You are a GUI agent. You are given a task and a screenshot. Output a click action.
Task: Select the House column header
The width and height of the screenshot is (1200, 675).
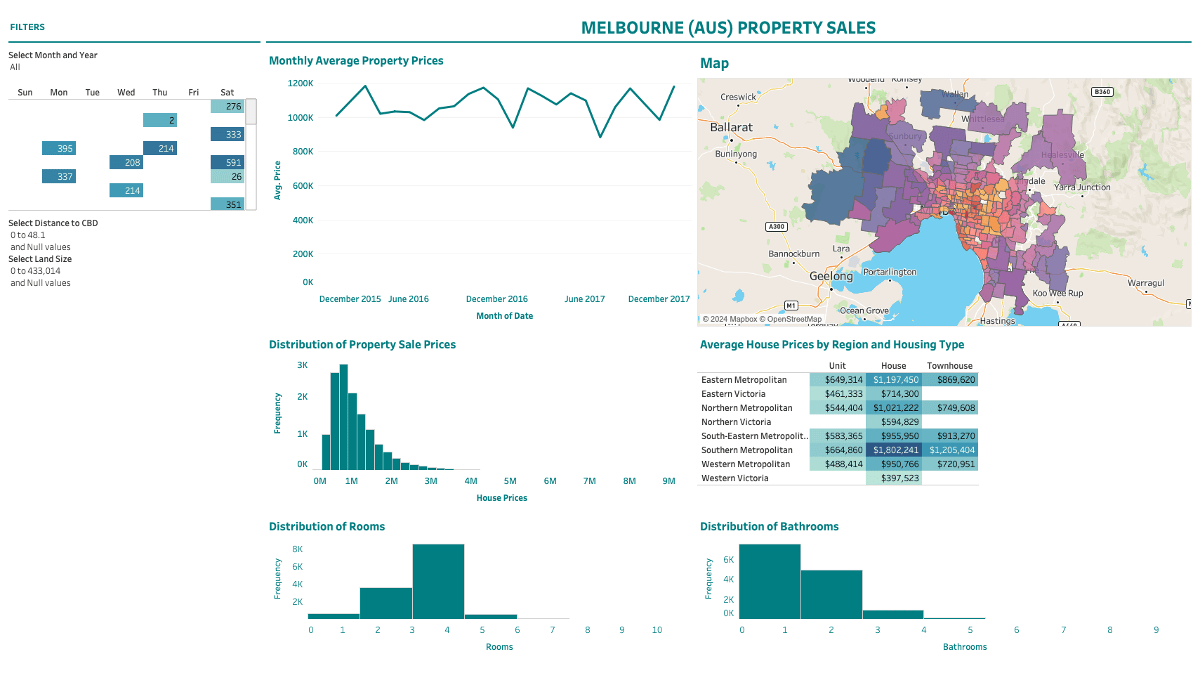893,367
